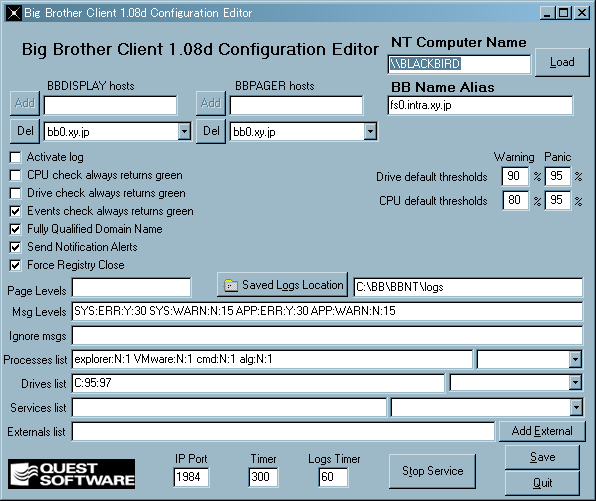Click the Add External button

(x=542, y=431)
